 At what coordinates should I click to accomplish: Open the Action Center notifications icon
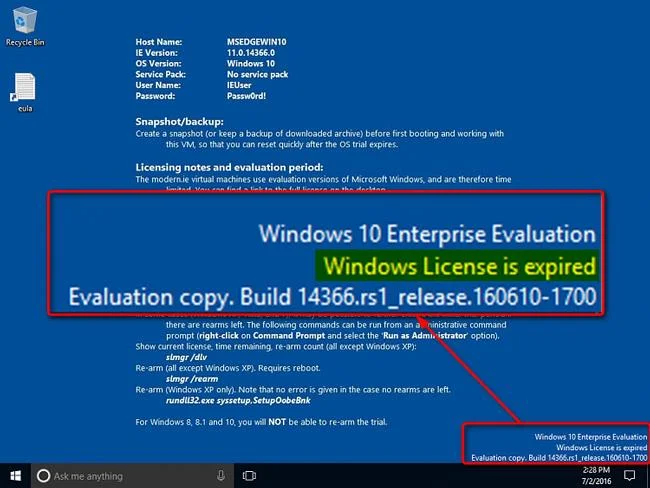coord(629,476)
